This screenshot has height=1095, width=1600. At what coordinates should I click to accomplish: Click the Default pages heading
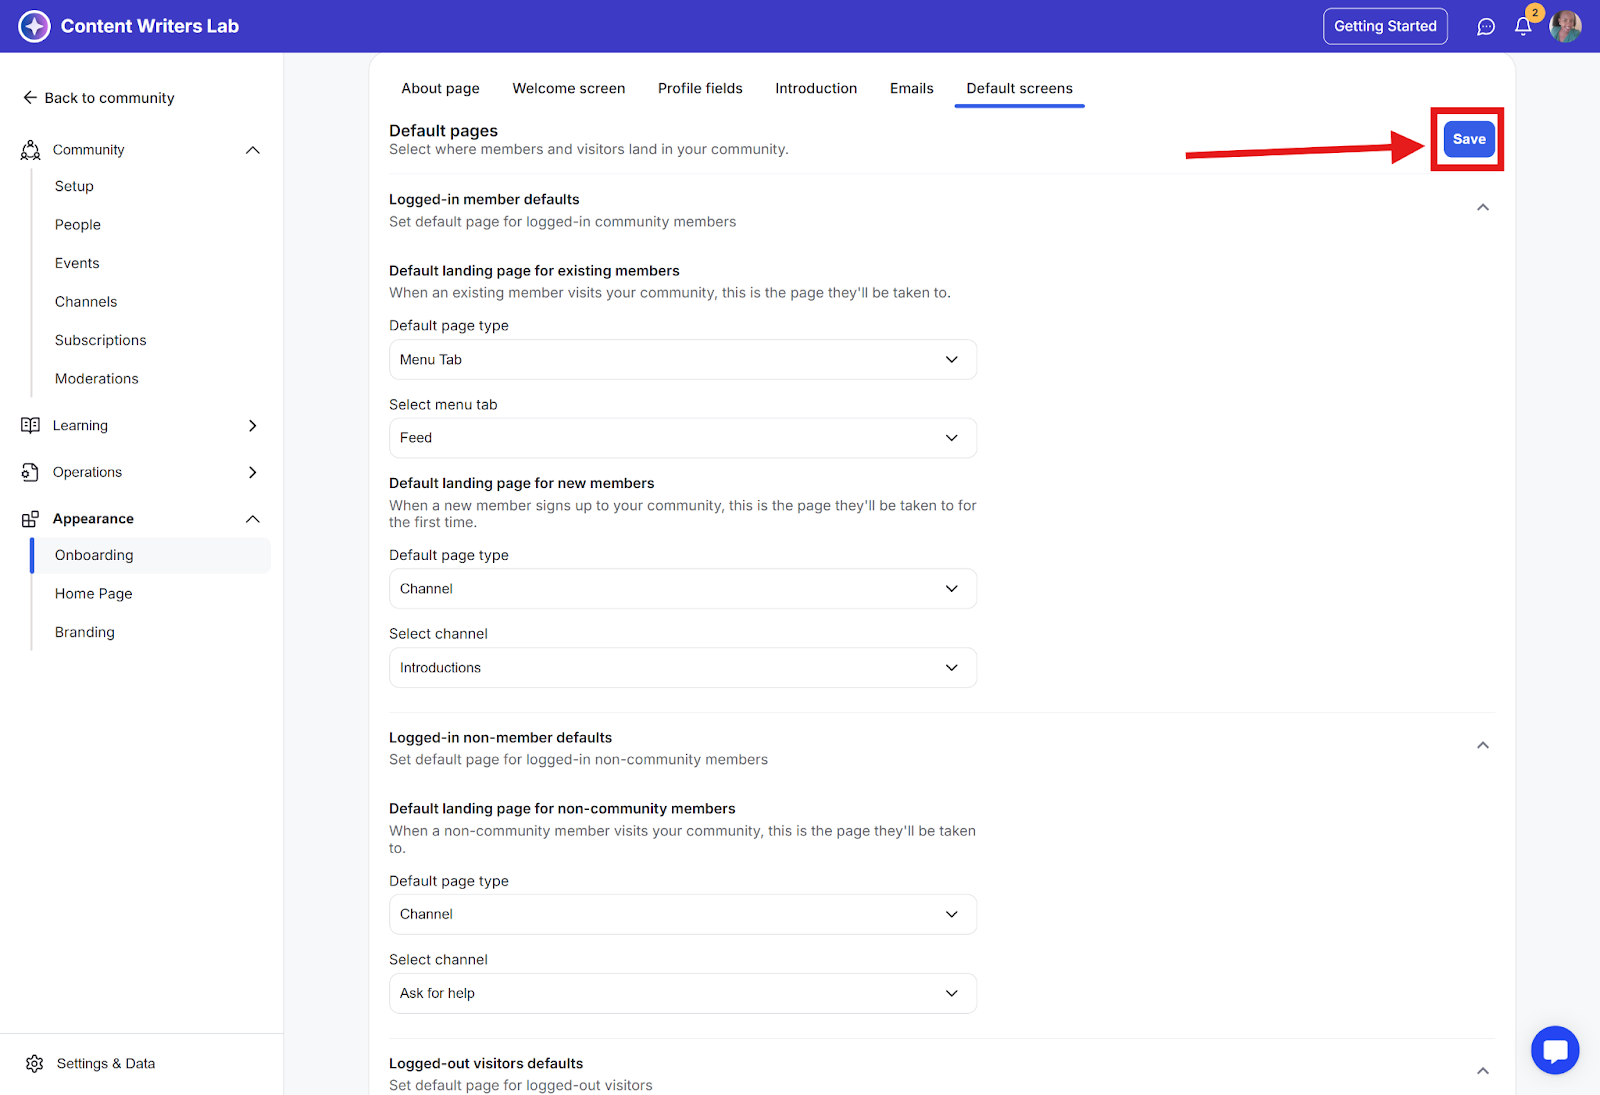(x=443, y=130)
